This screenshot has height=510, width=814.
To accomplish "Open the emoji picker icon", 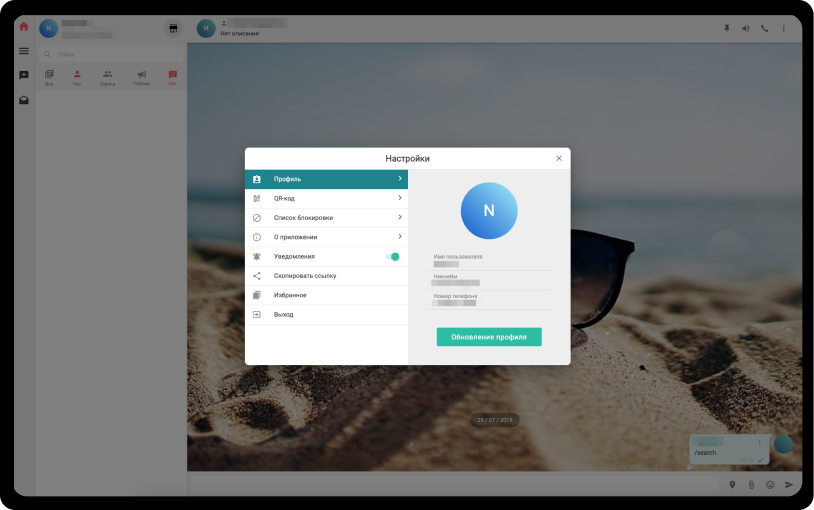I will point(770,485).
